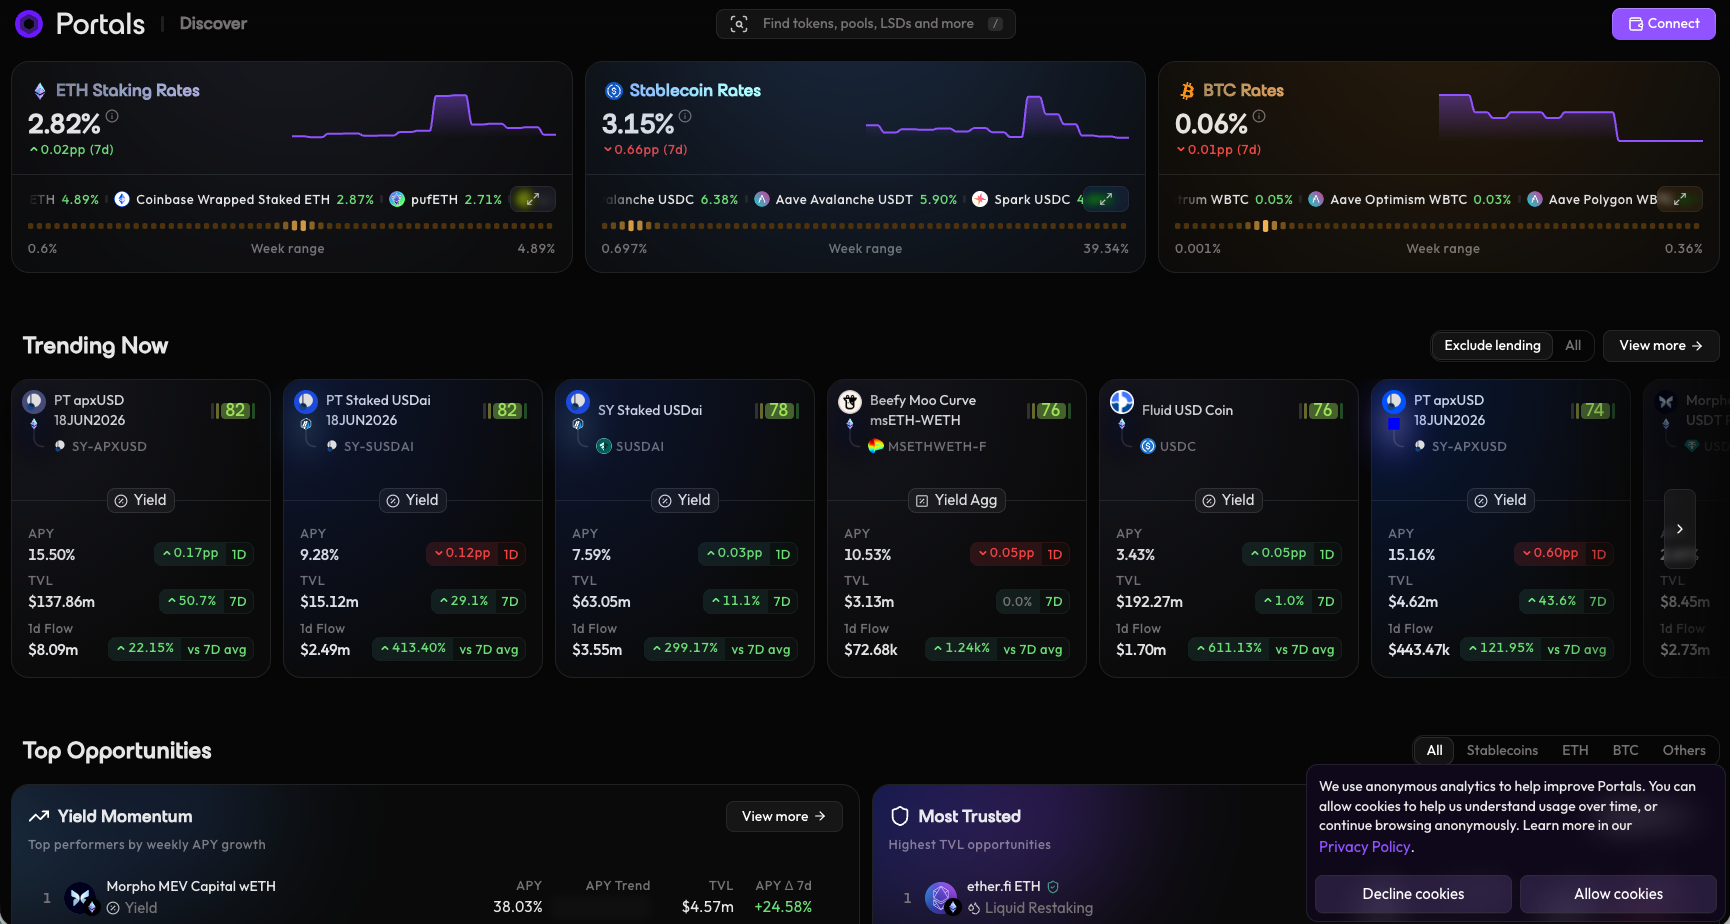Click the pufETH token icon
1730x924 pixels.
397,199
